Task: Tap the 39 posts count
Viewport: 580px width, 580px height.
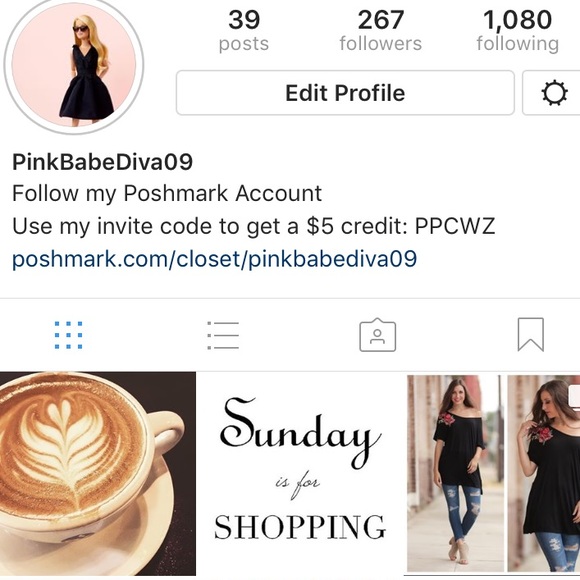Action: click(x=244, y=31)
